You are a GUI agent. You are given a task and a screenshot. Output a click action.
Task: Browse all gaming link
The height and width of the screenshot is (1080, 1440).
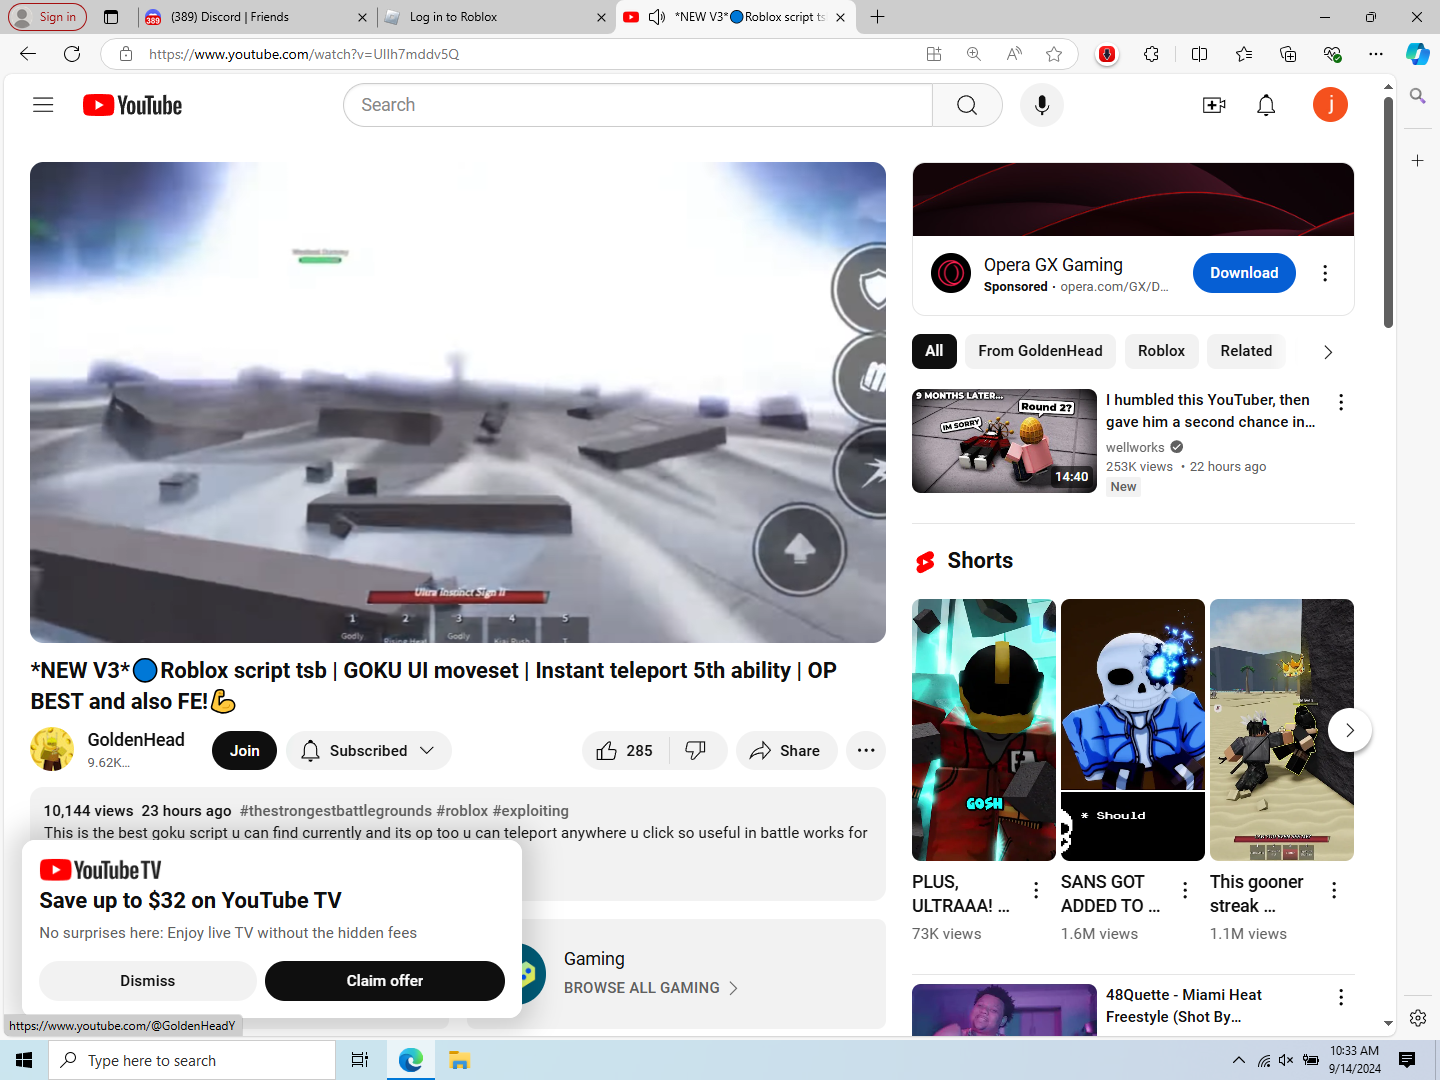(651, 988)
